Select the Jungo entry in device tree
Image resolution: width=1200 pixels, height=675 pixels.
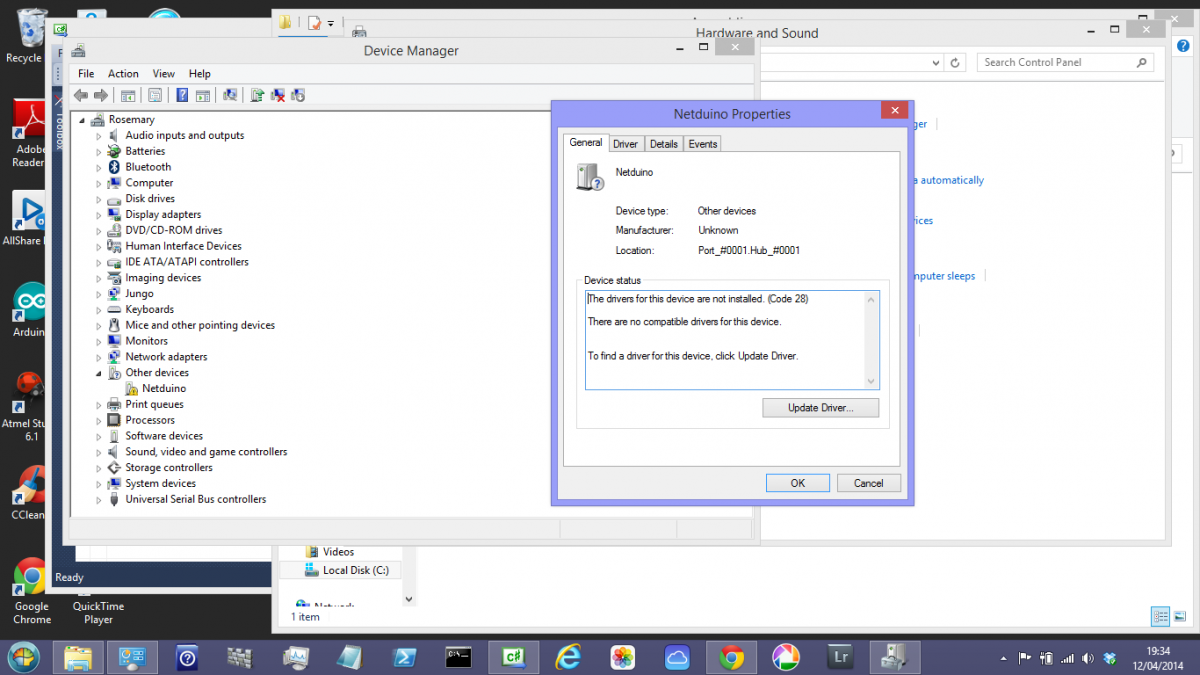point(140,294)
